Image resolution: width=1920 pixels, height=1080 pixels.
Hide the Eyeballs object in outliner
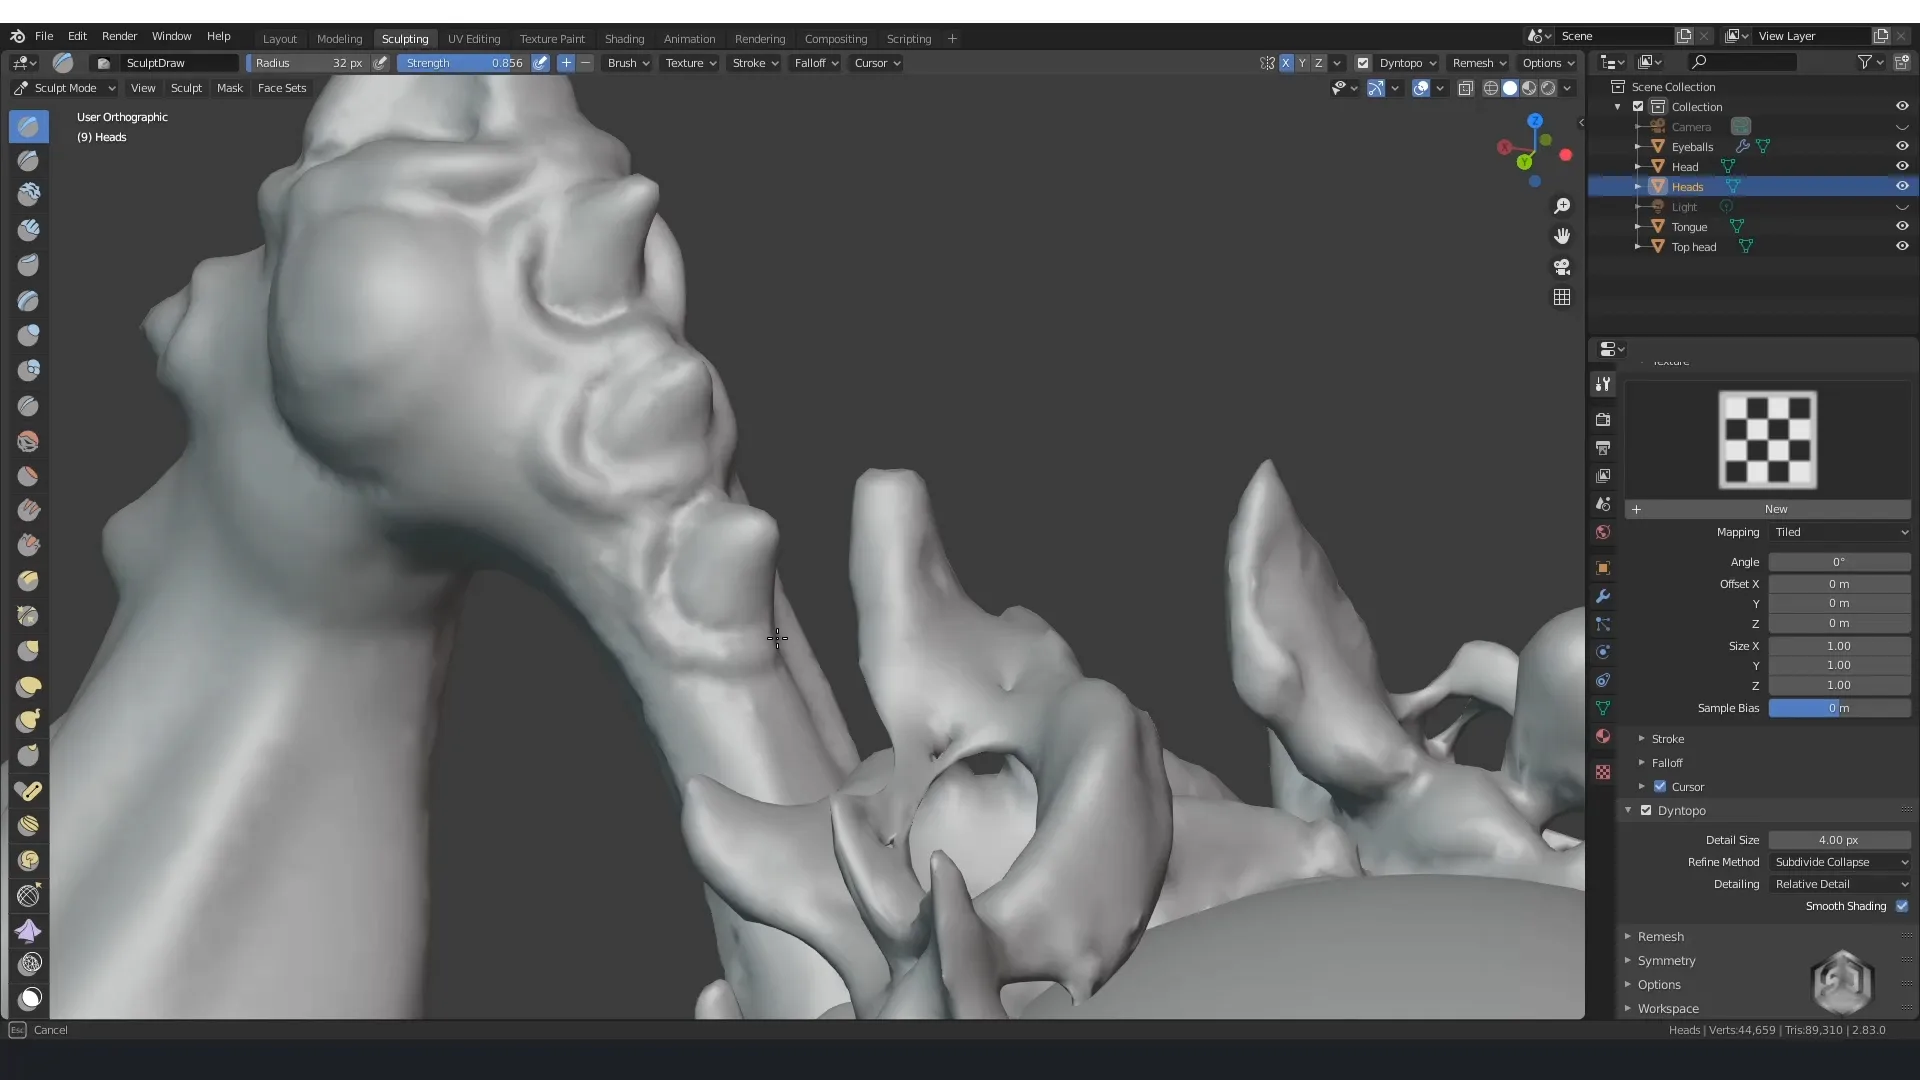point(1902,146)
